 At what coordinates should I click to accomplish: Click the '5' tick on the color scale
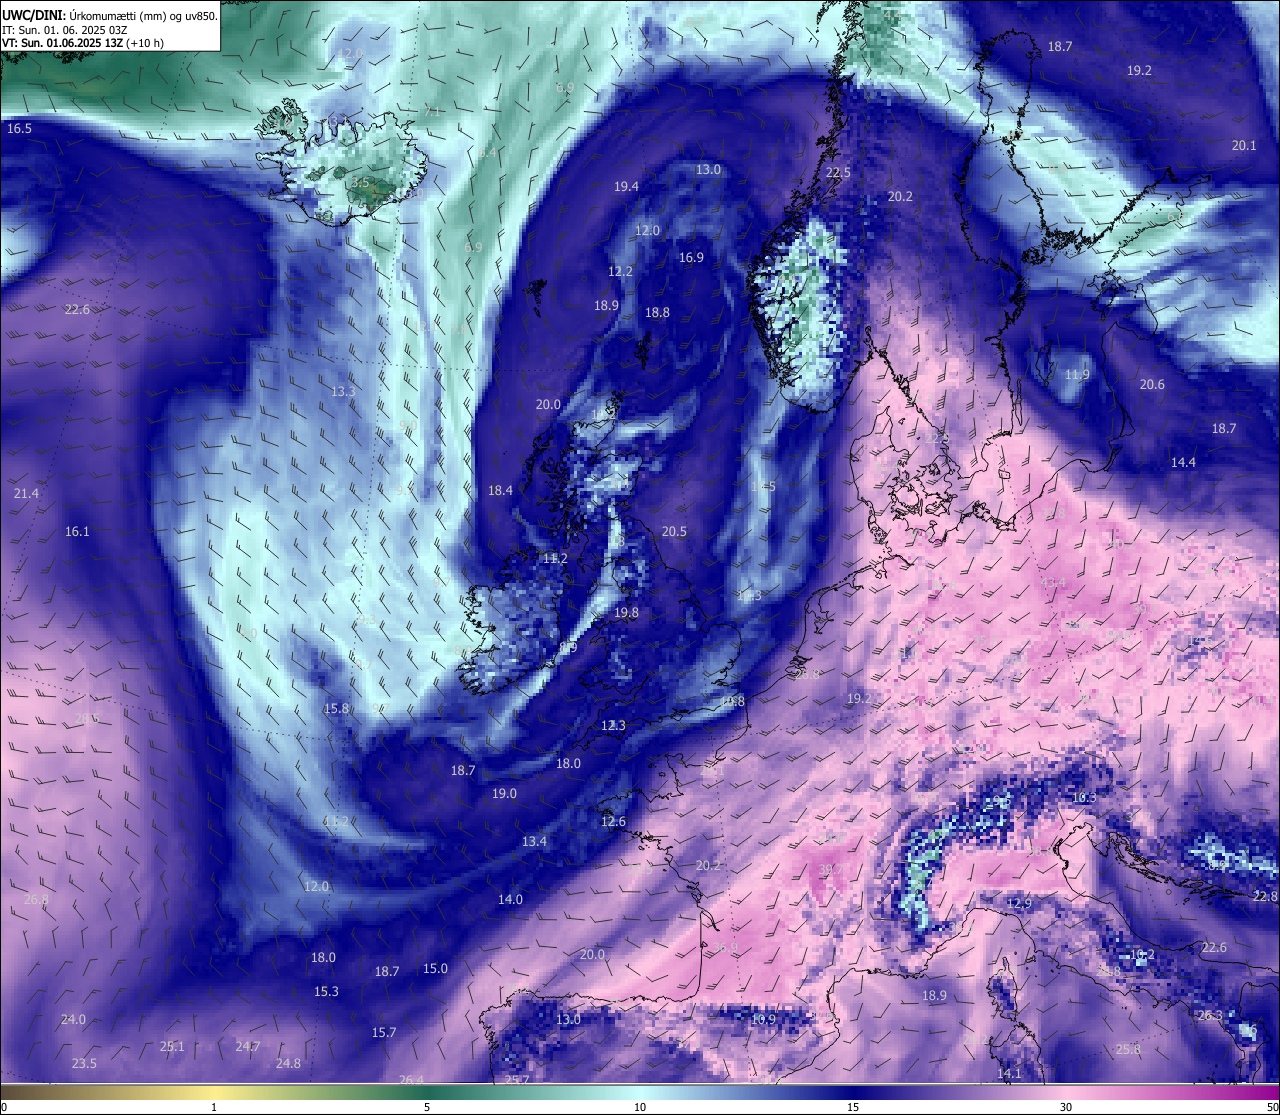point(427,1107)
